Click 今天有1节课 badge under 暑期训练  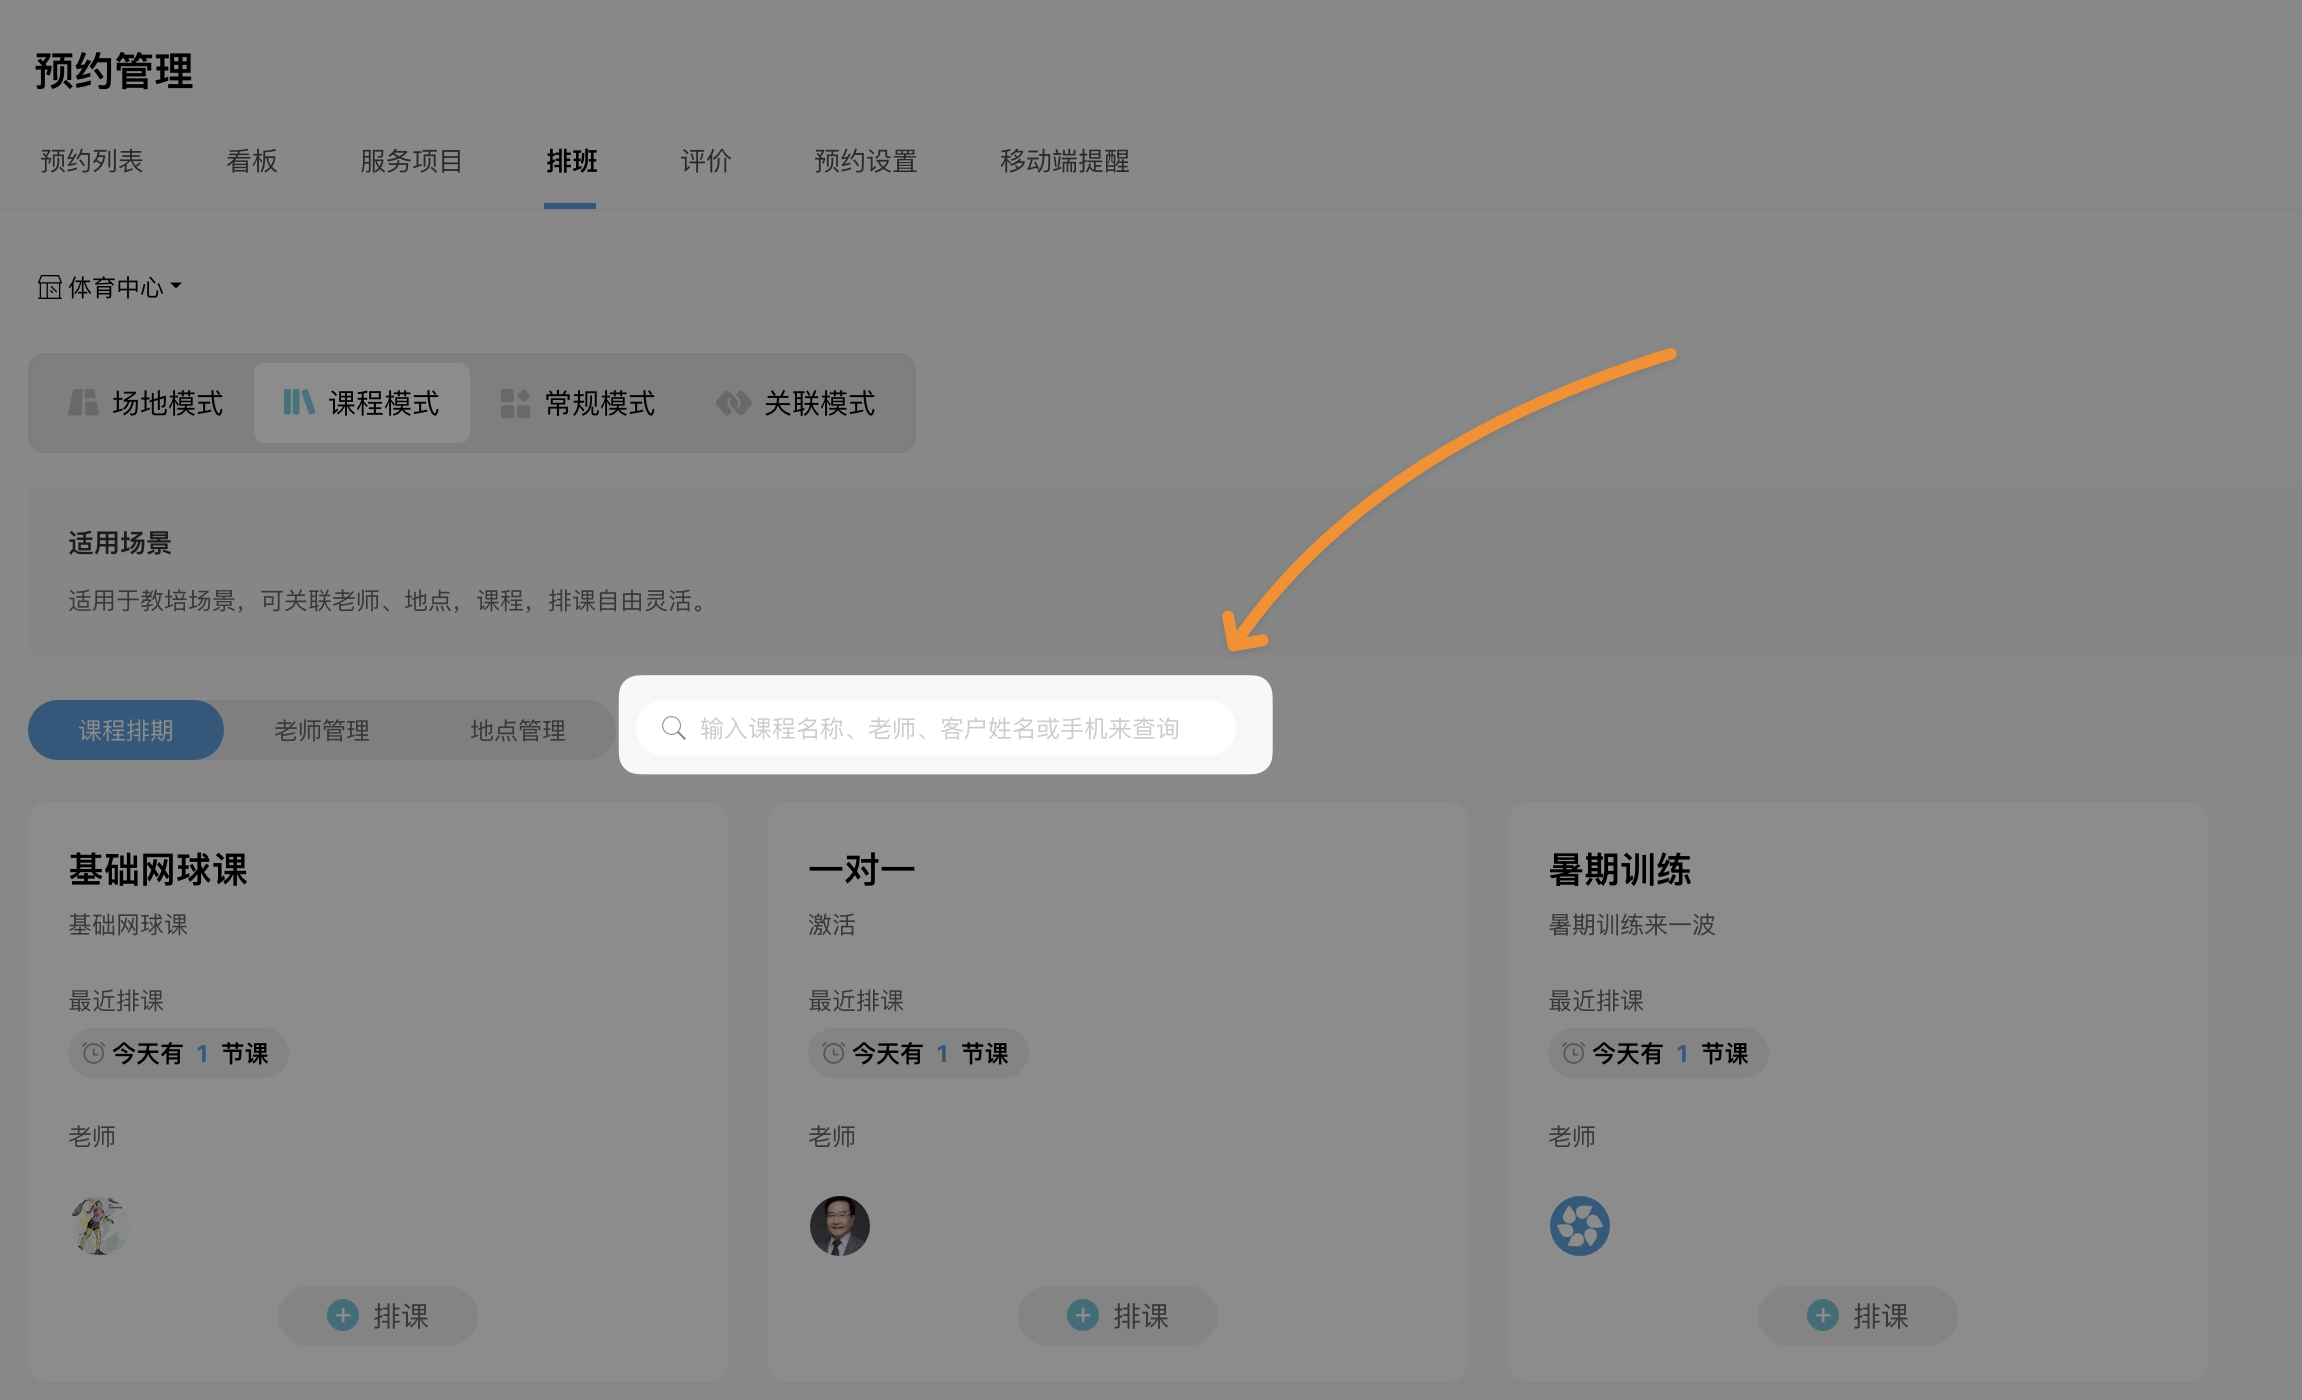1658,1053
